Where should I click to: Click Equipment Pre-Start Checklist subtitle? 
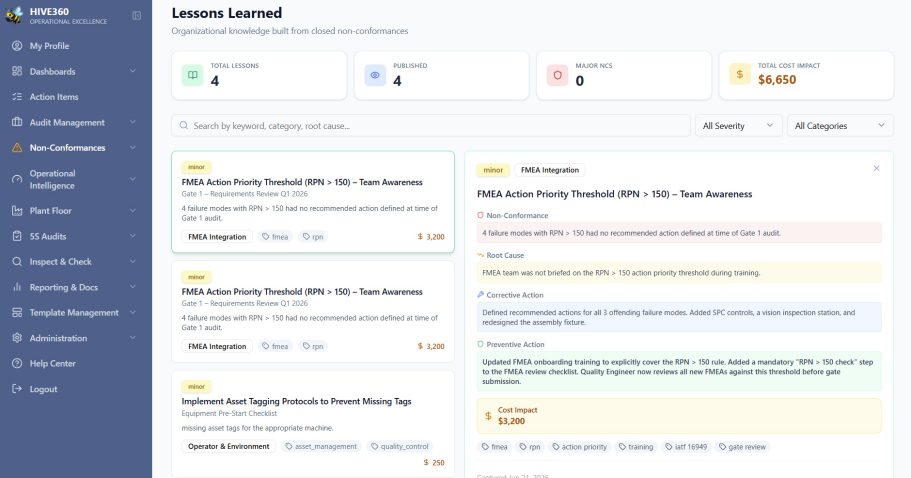229,414
